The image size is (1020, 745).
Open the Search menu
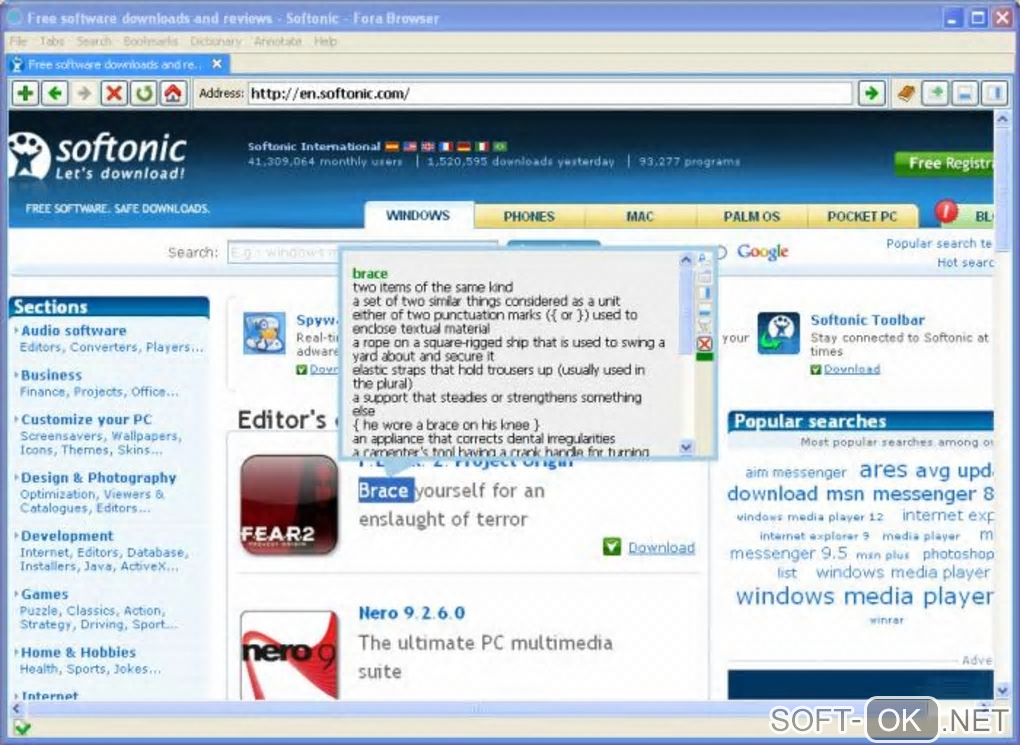[94, 41]
